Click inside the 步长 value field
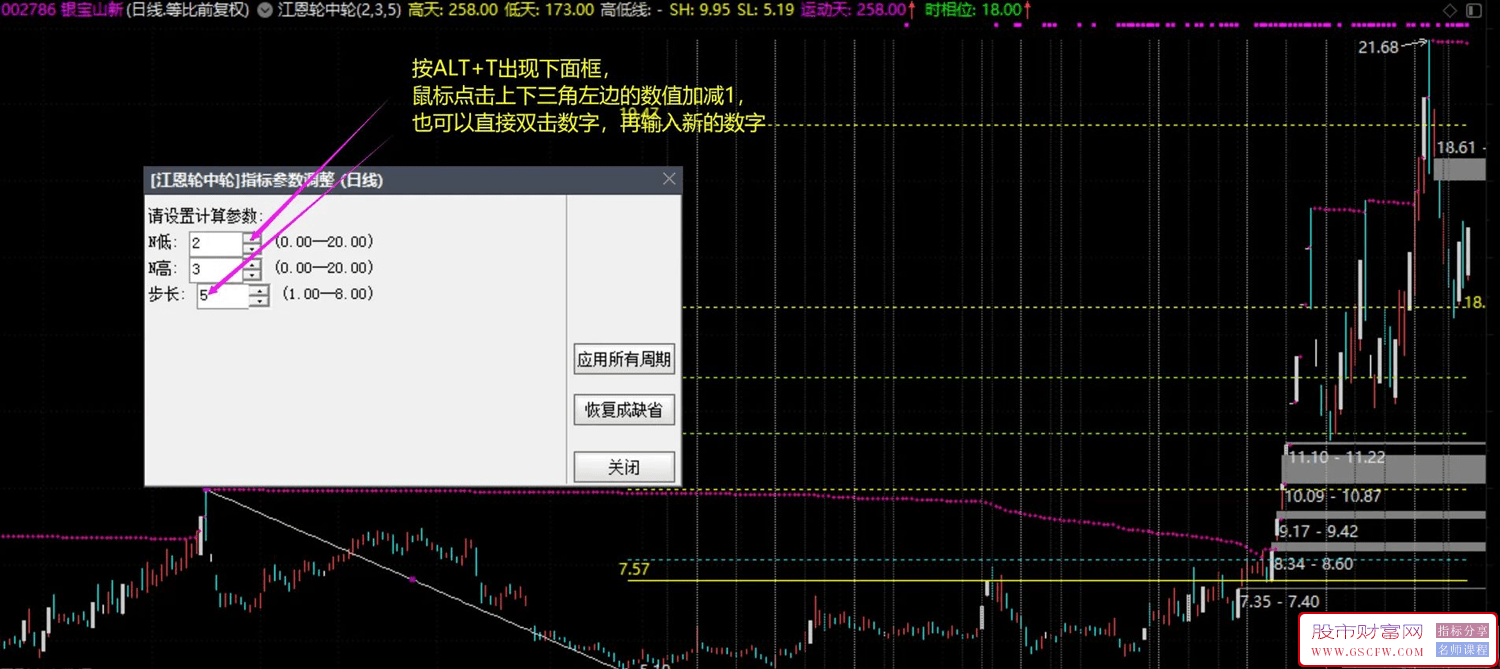Image resolution: width=1500 pixels, height=669 pixels. tap(223, 295)
